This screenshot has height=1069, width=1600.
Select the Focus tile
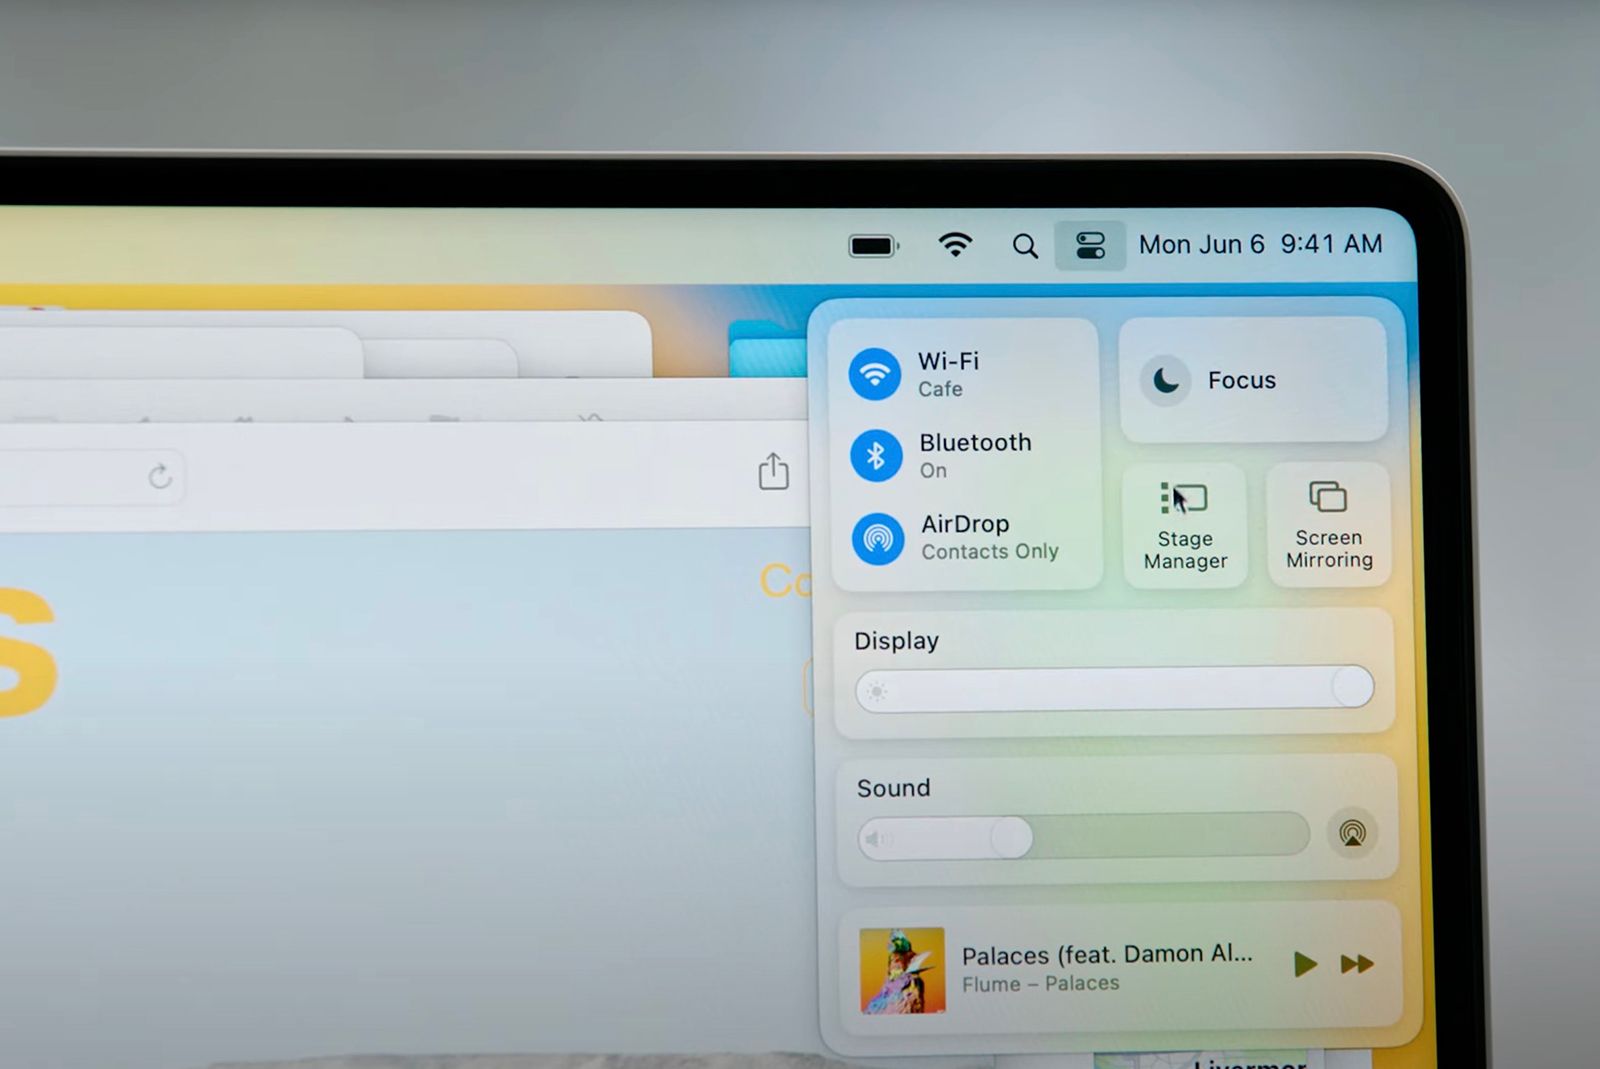(x=1255, y=380)
